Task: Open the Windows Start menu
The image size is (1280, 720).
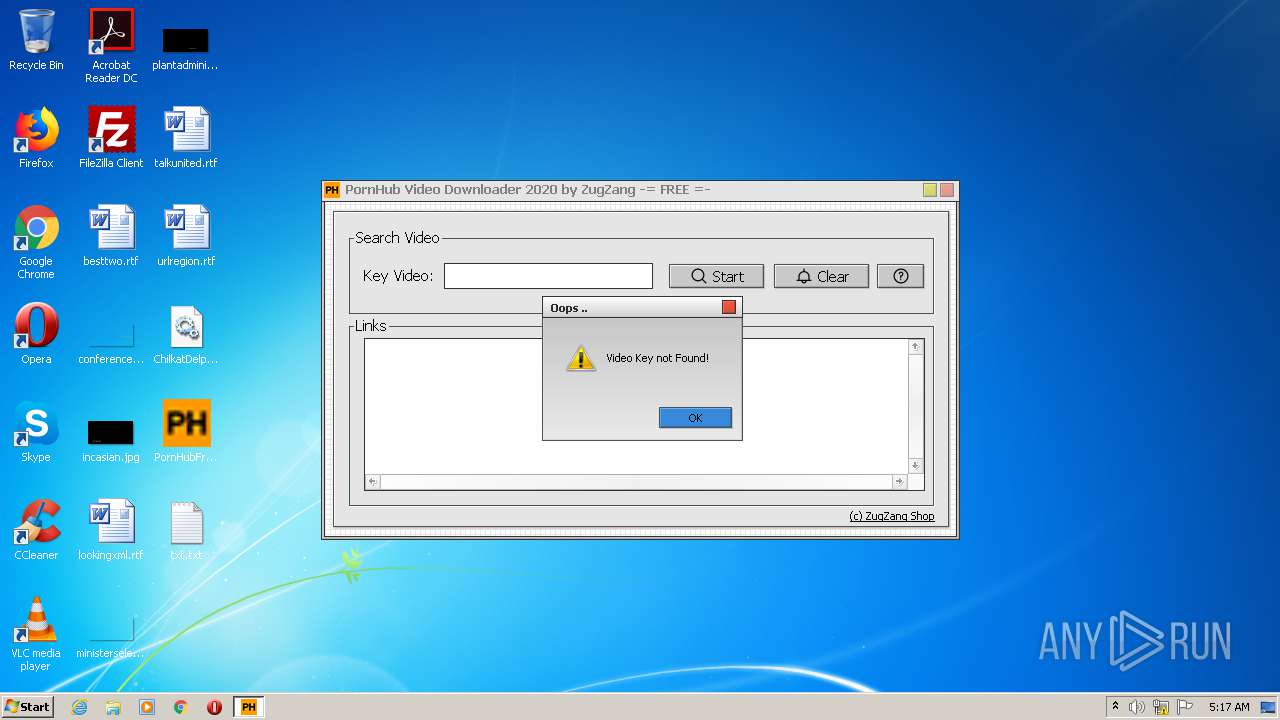Action: pos(28,706)
